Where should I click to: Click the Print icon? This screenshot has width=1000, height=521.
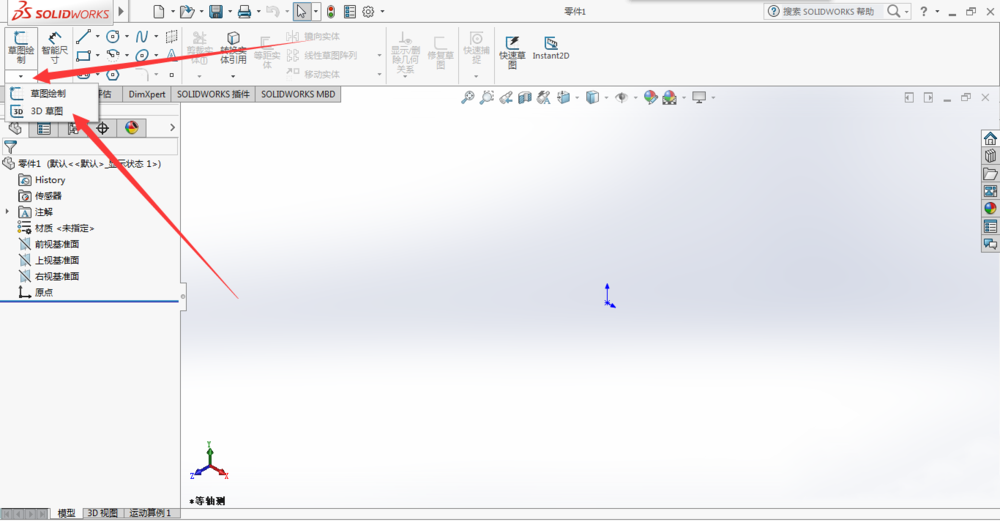[x=244, y=11]
